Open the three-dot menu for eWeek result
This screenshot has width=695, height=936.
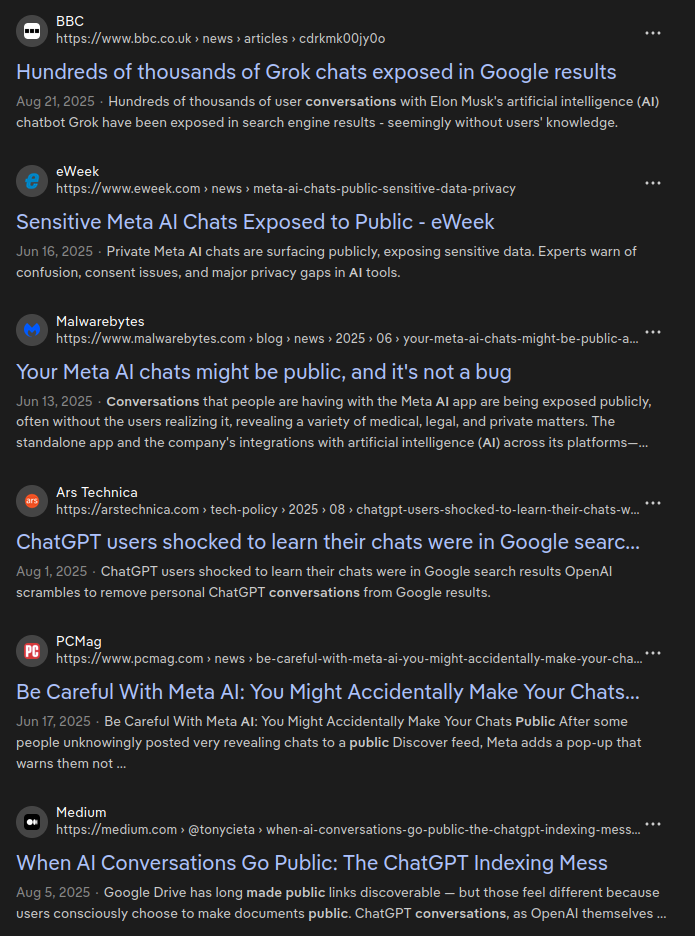pyautogui.click(x=653, y=183)
